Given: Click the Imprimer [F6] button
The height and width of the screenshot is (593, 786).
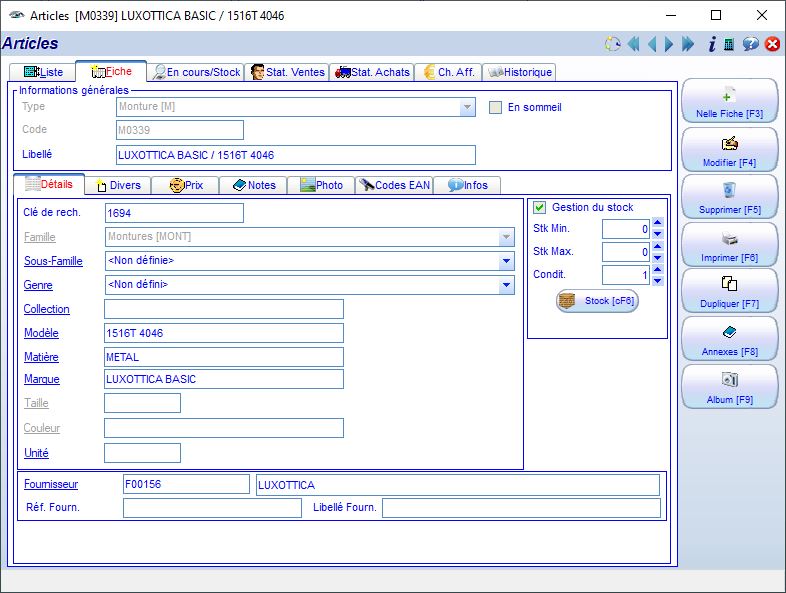Looking at the screenshot, I should click(729, 245).
